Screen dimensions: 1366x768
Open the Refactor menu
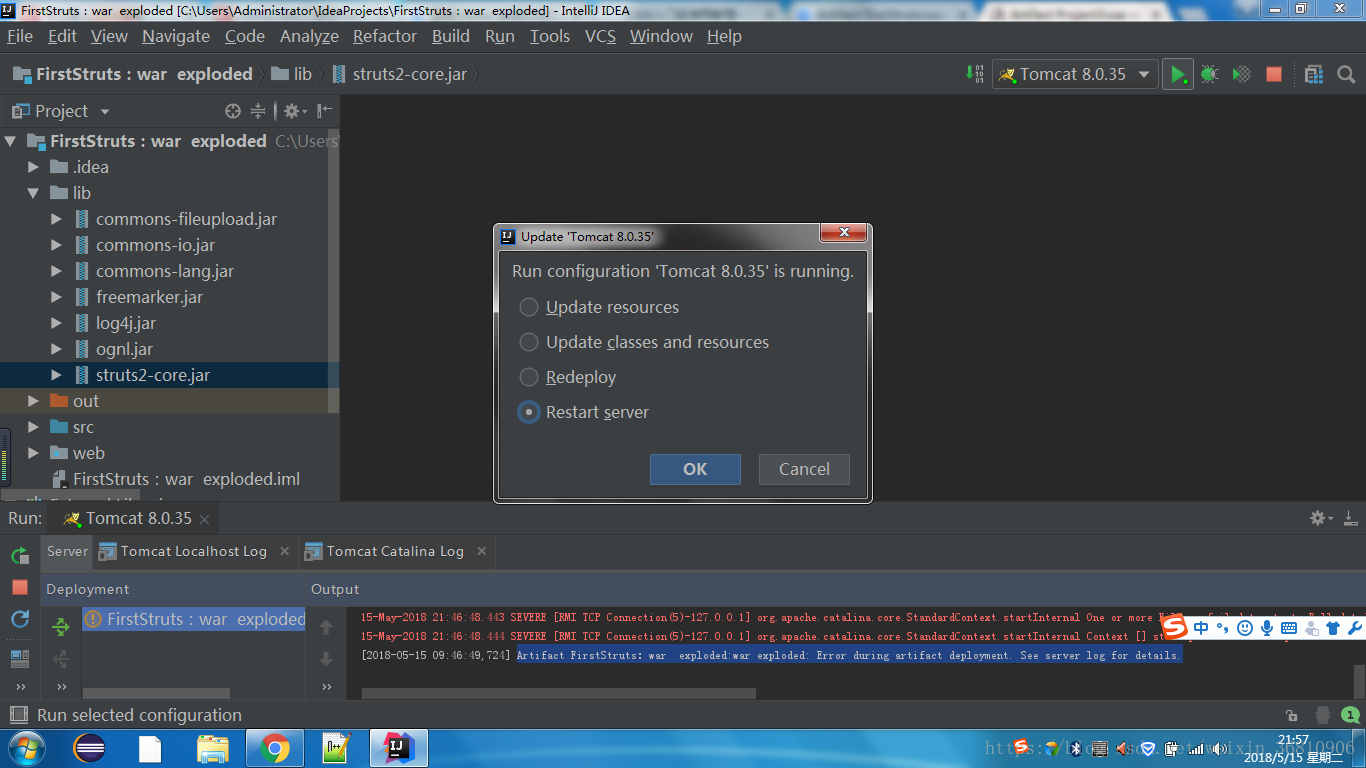point(385,36)
